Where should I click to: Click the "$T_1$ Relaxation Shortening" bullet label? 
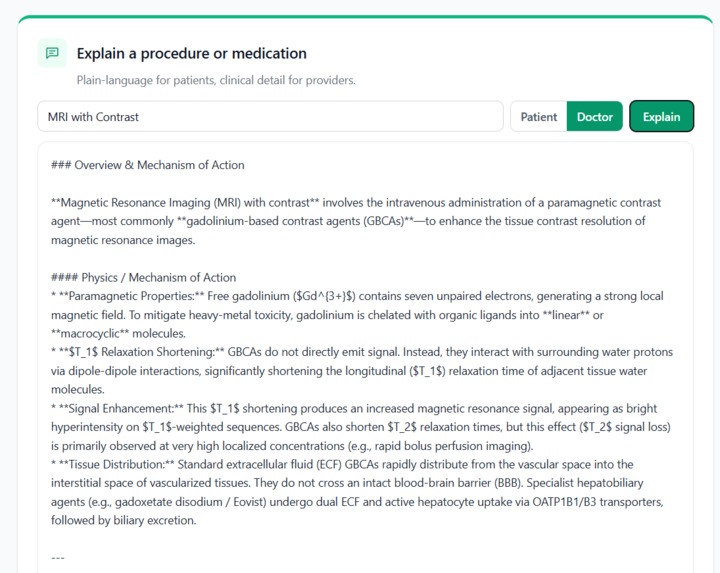coord(142,352)
